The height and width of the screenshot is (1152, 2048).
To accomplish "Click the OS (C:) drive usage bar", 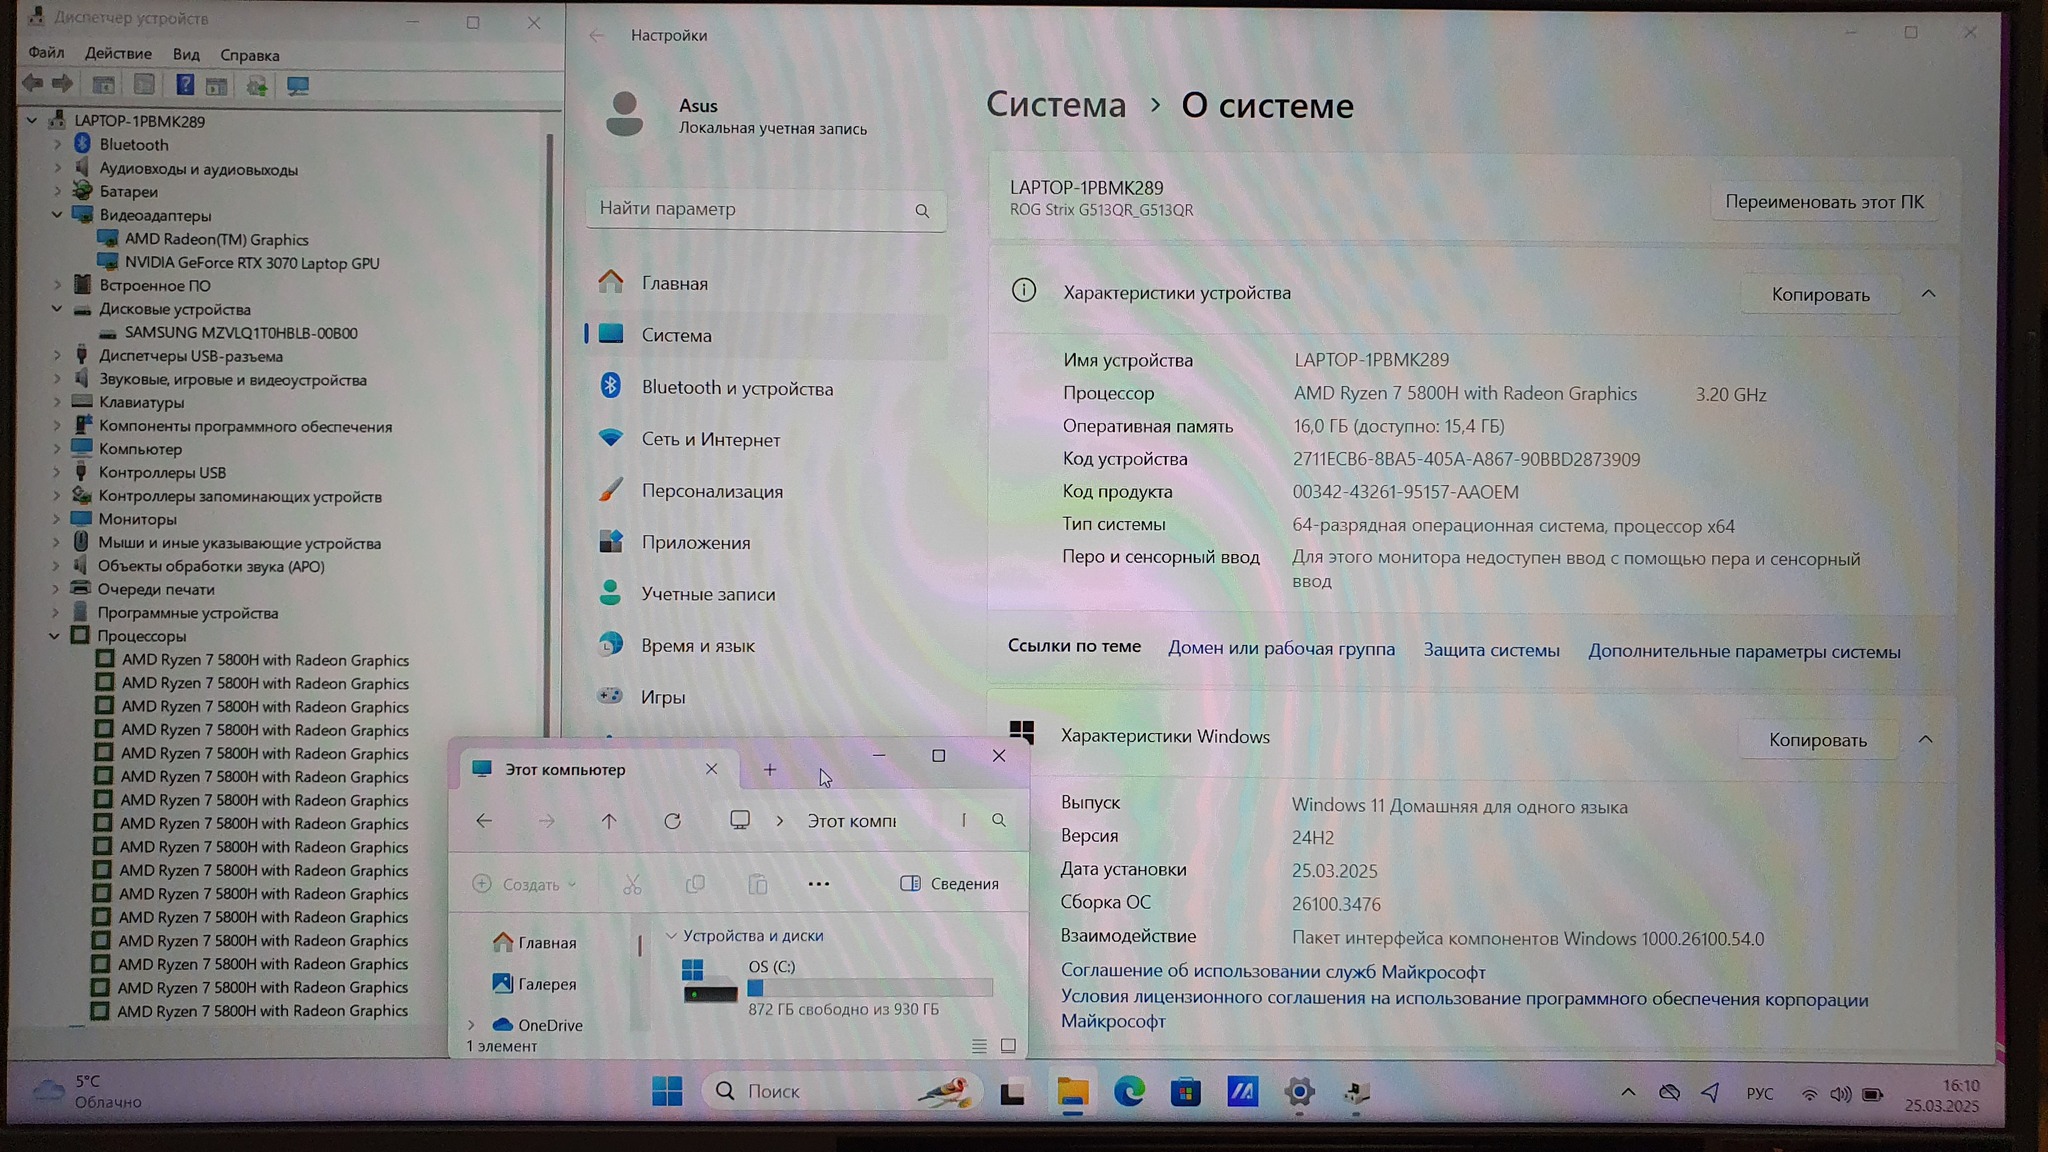I will coord(869,988).
